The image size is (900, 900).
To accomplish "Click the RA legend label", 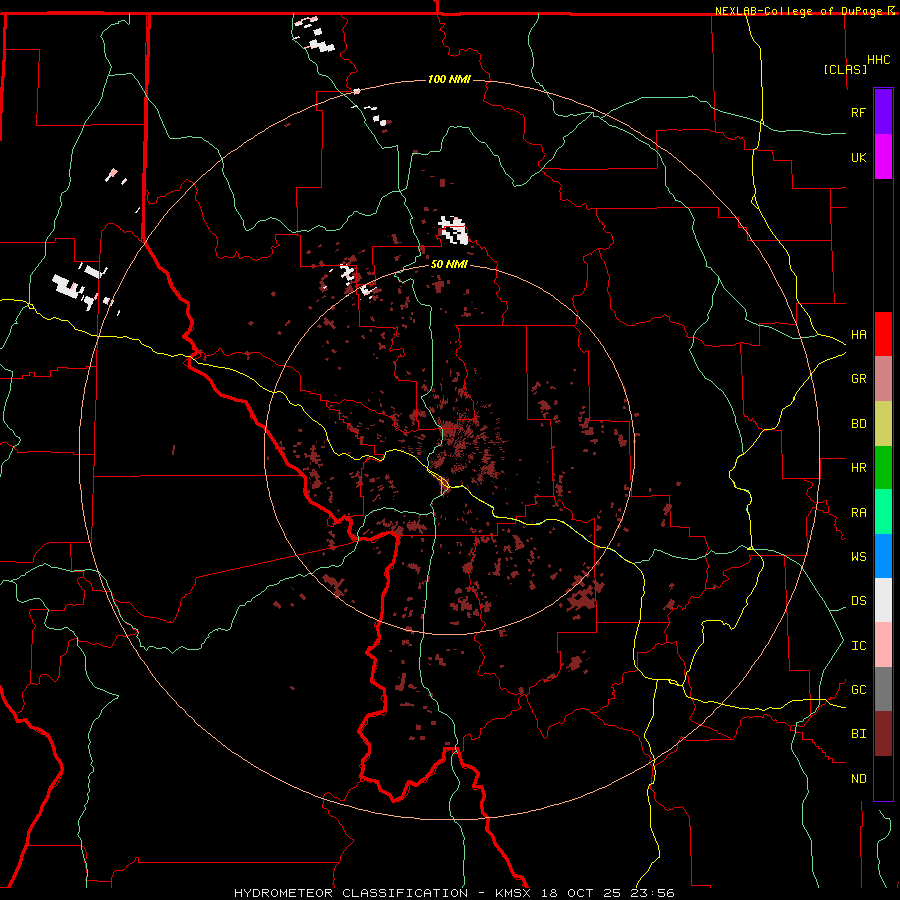I will (858, 512).
